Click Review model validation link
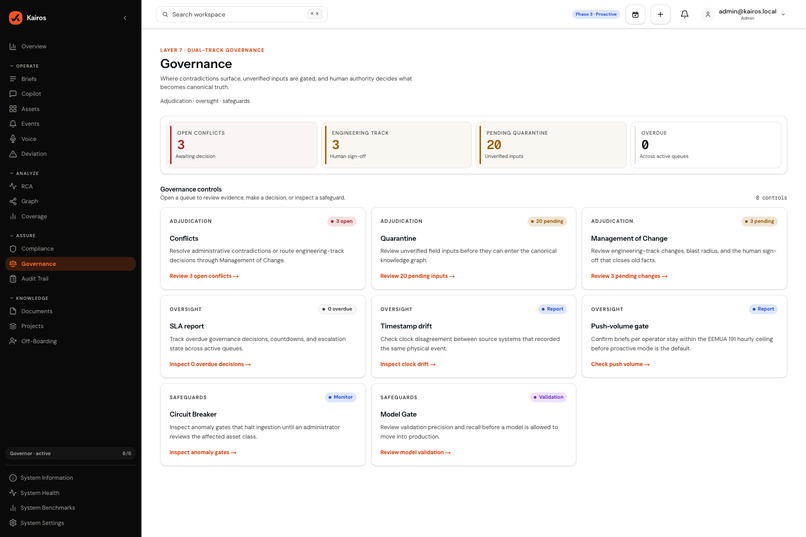The height and width of the screenshot is (537, 806). point(415,452)
